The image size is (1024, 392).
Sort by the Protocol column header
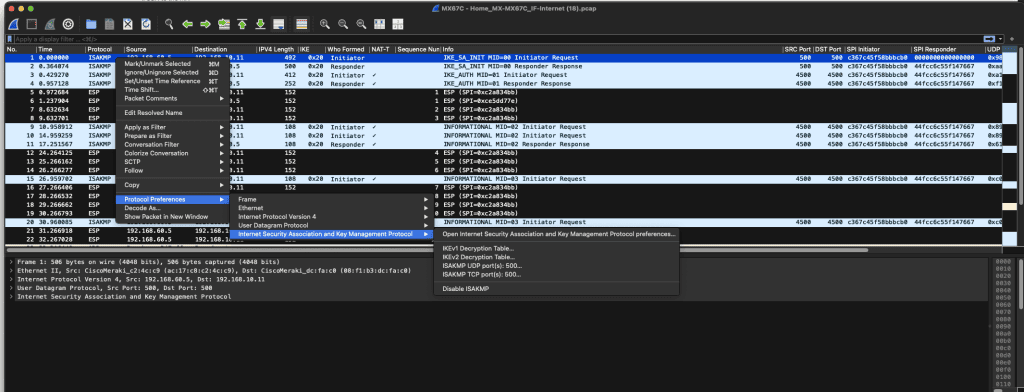[104, 49]
